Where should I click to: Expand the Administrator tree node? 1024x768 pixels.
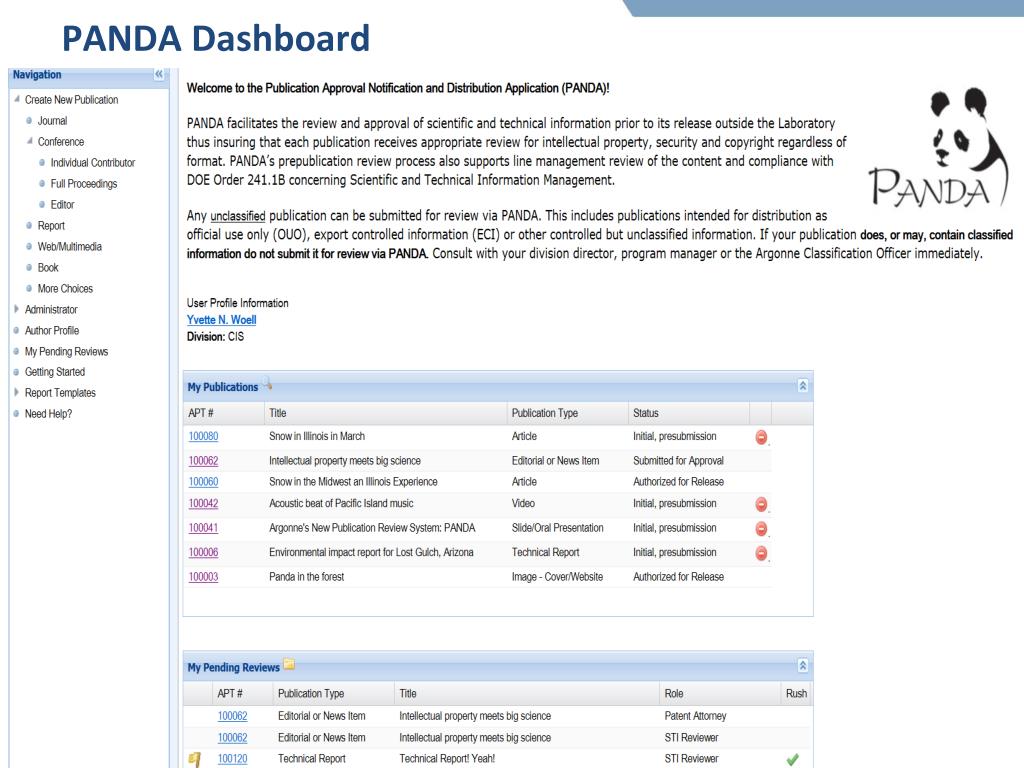point(16,309)
